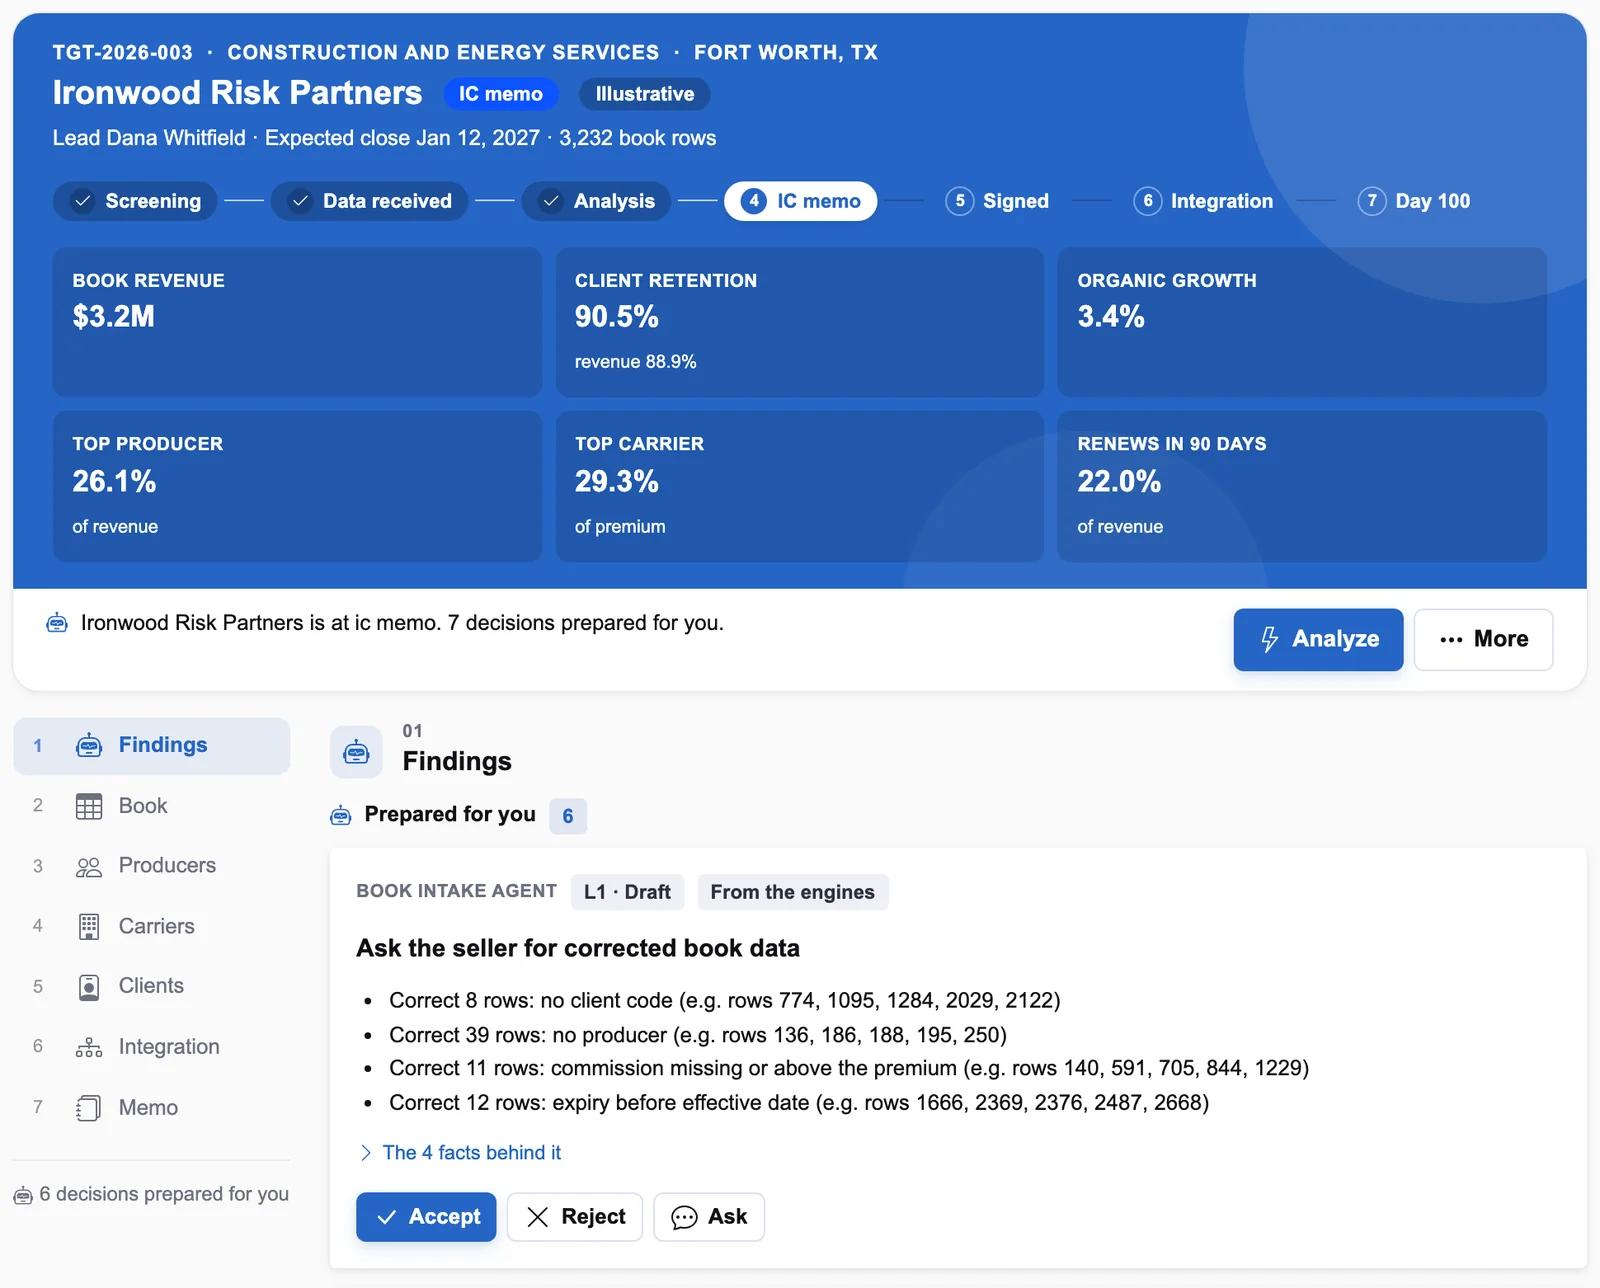Click the Clients badge icon
Viewport: 1600px width, 1288px height.
[x=89, y=987]
